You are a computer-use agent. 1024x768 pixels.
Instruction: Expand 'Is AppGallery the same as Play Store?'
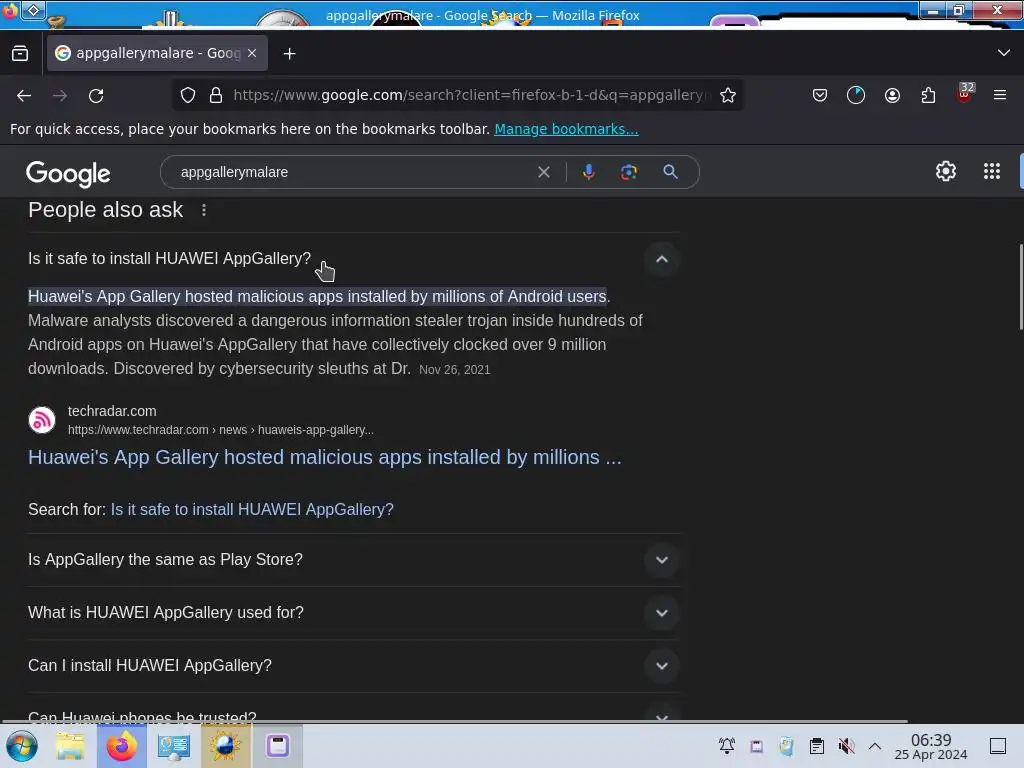pyautogui.click(x=353, y=560)
